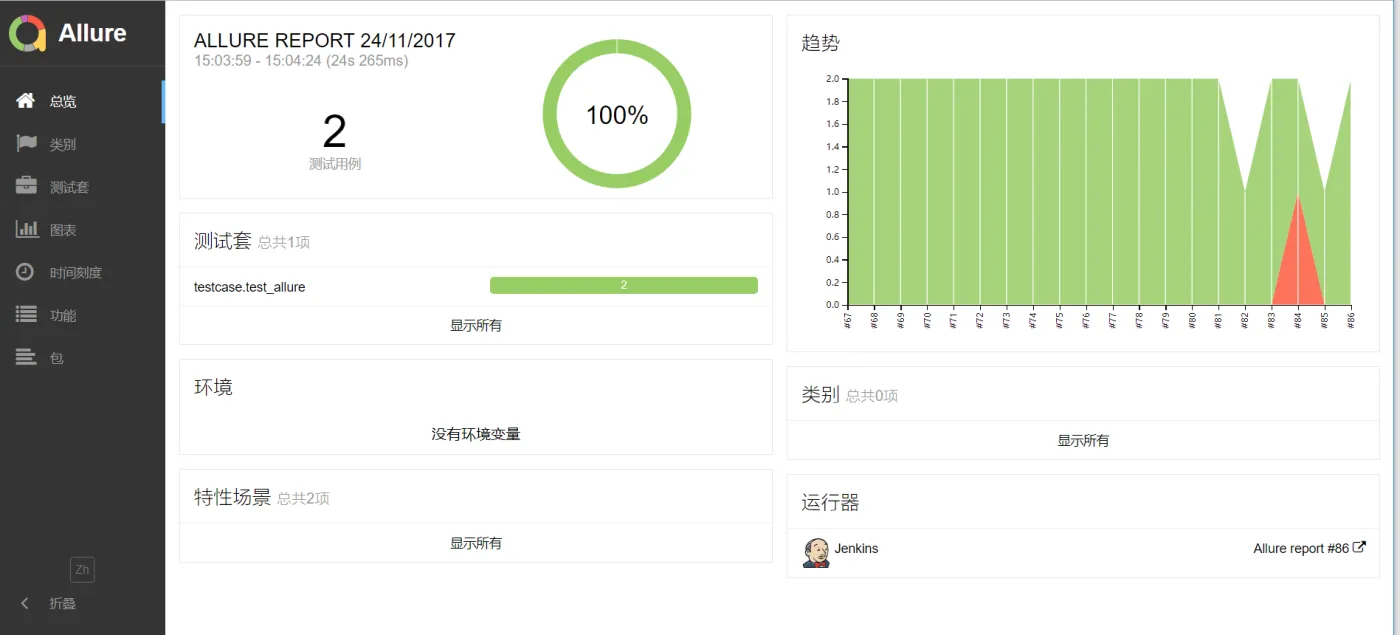Click the 1.0 value on trend y-axis
The image size is (1400, 635).
pos(832,192)
